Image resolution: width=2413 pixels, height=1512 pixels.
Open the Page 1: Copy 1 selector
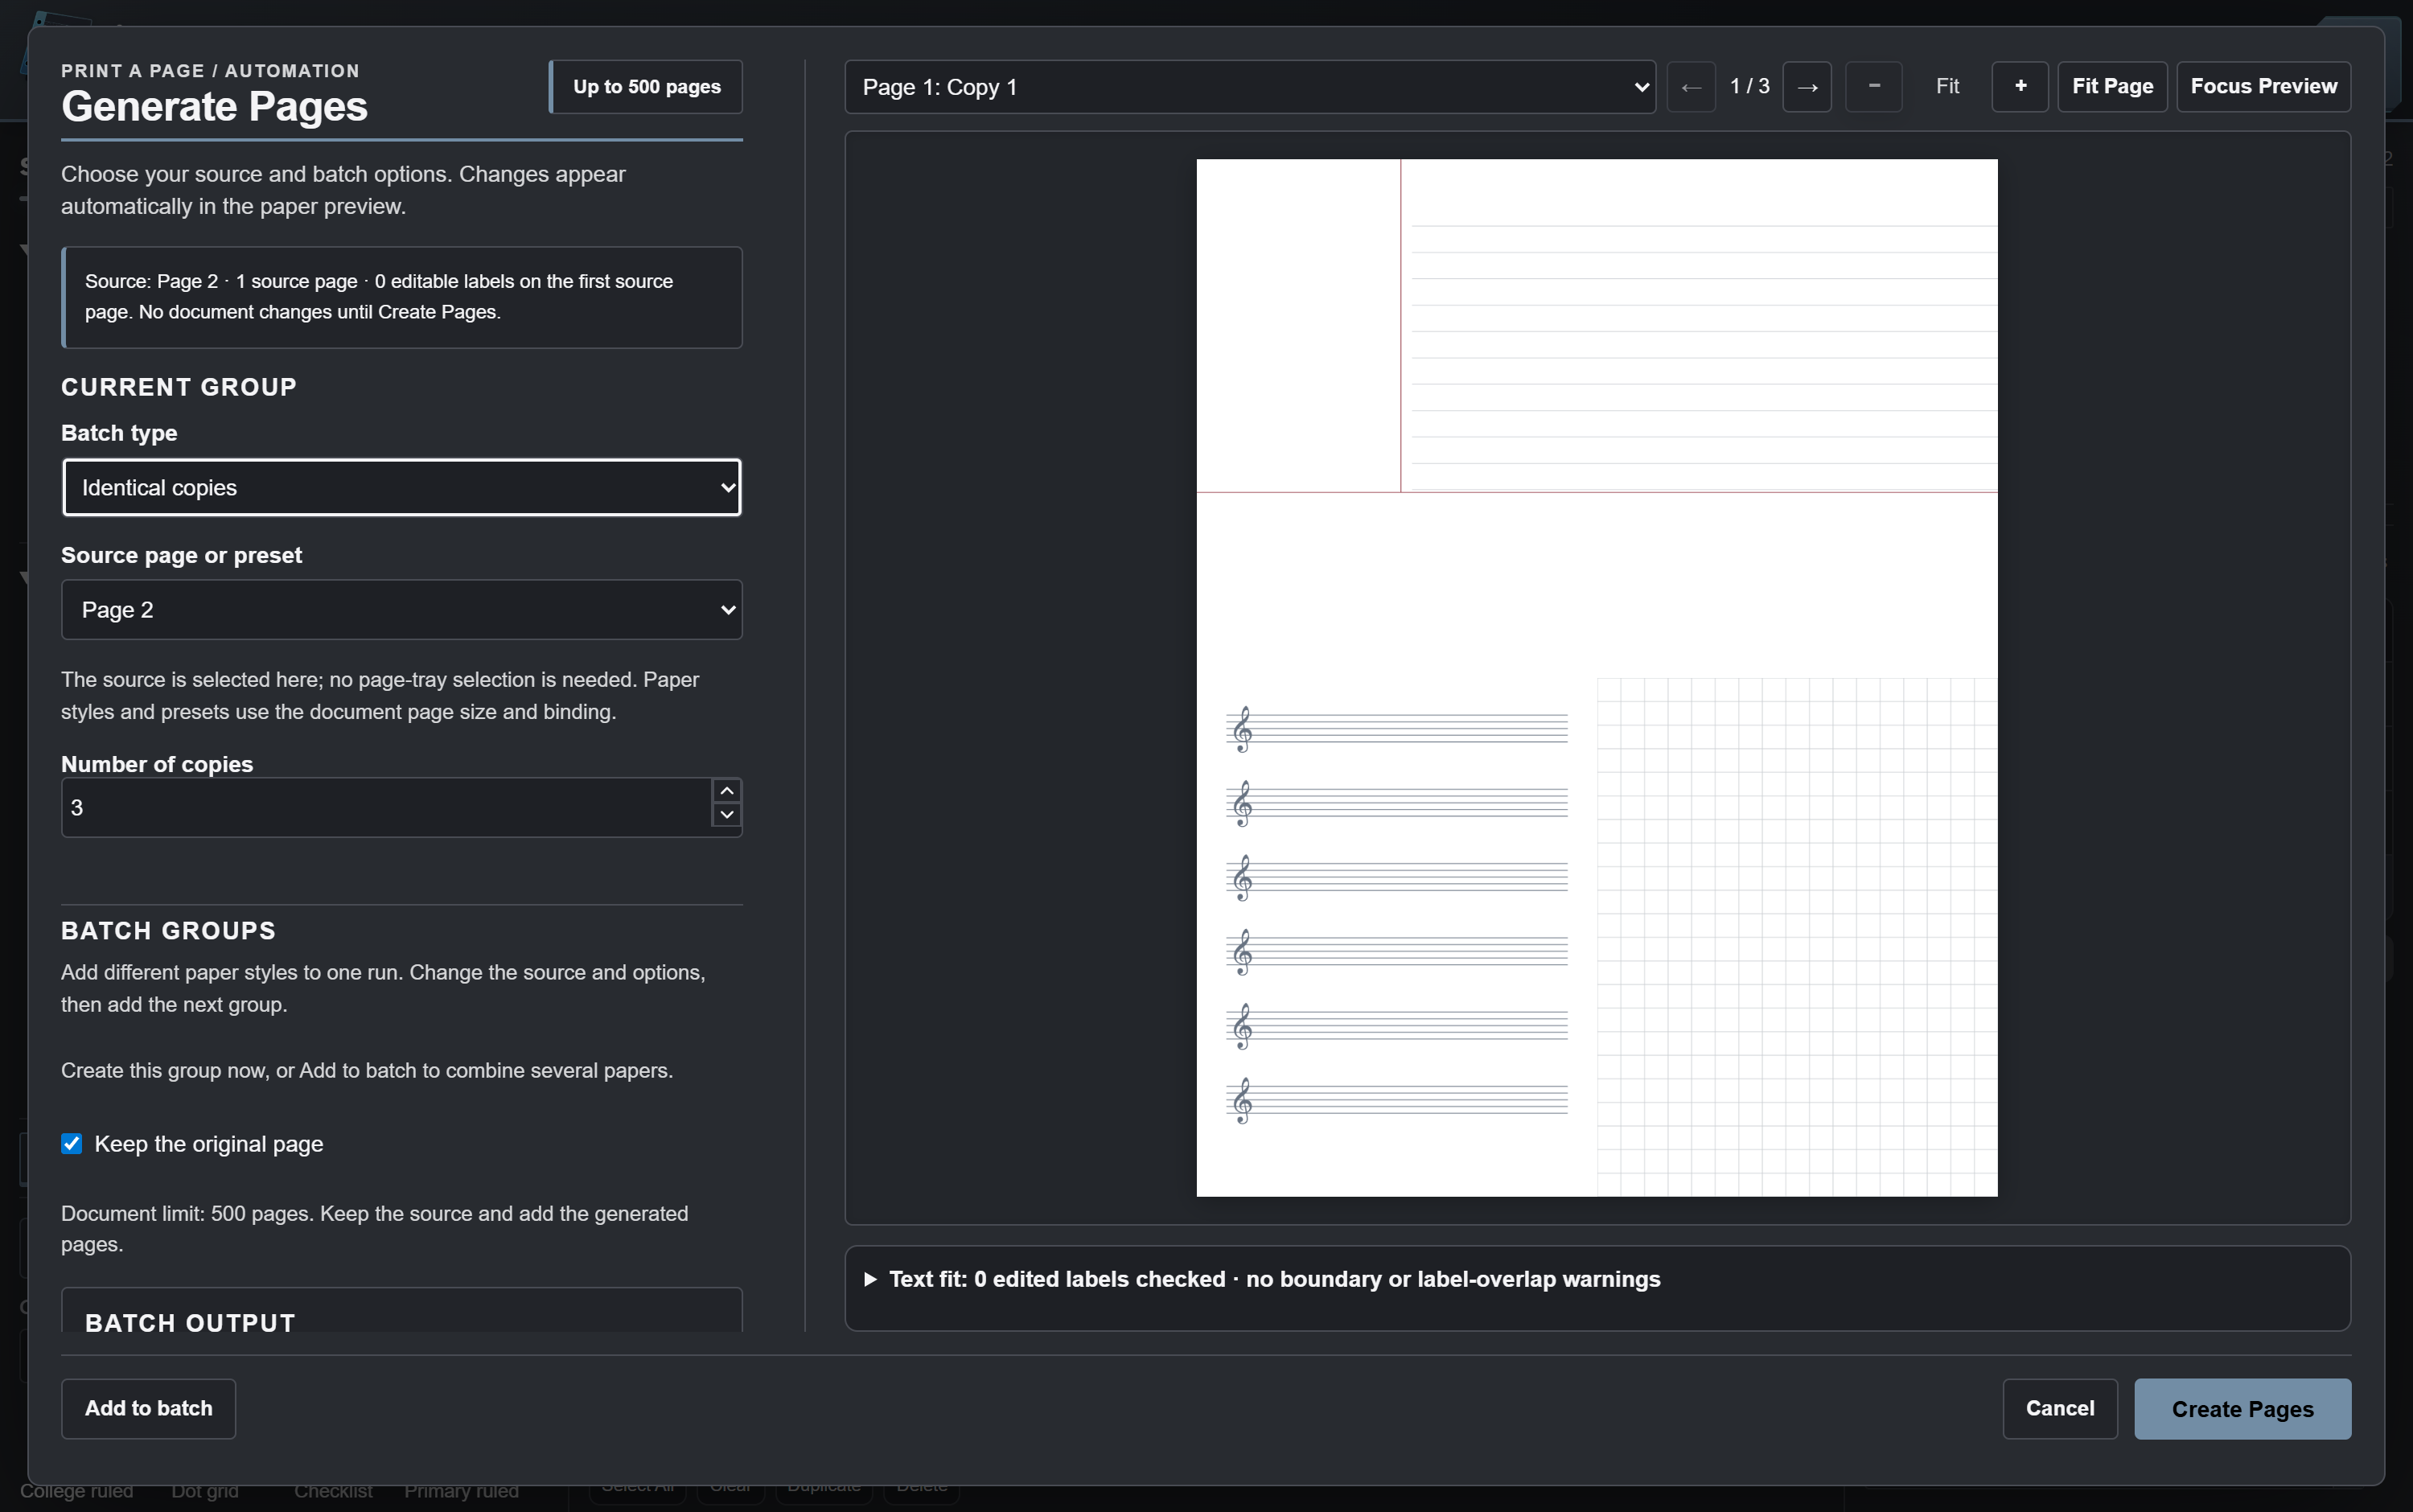click(1250, 87)
